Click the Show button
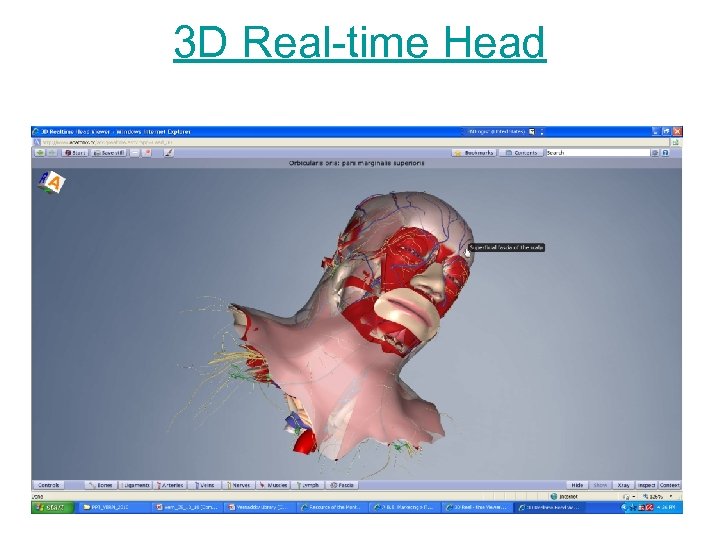 coord(601,485)
